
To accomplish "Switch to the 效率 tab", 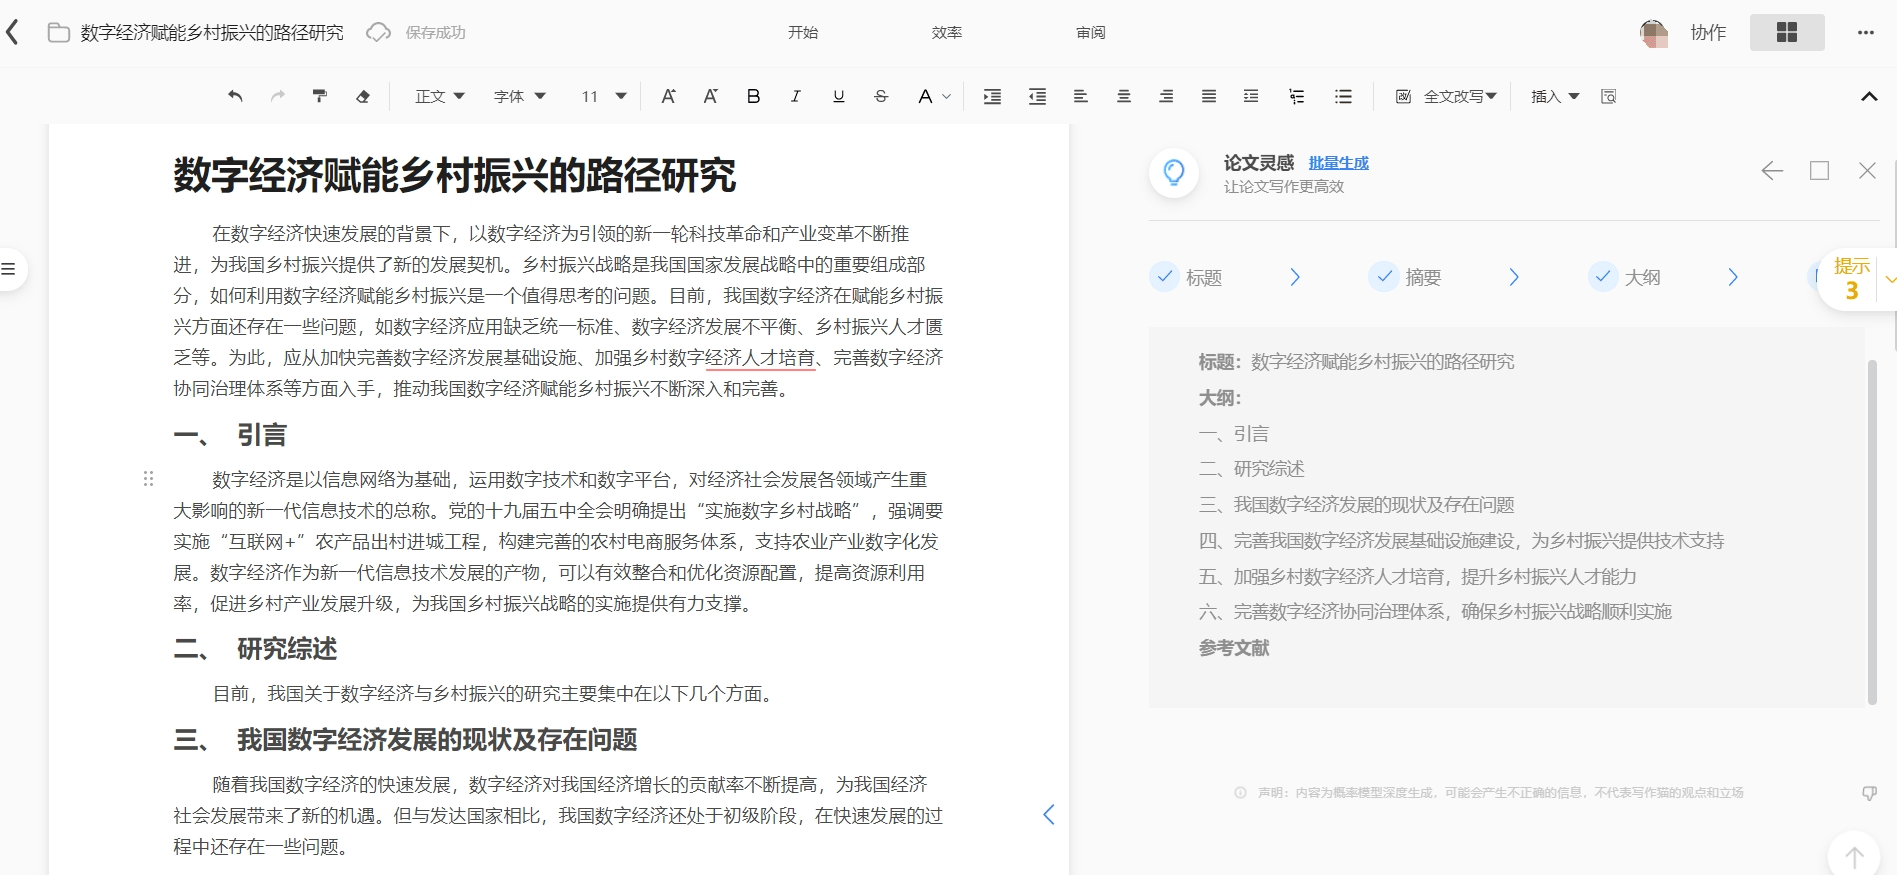I will pyautogui.click(x=947, y=32).
